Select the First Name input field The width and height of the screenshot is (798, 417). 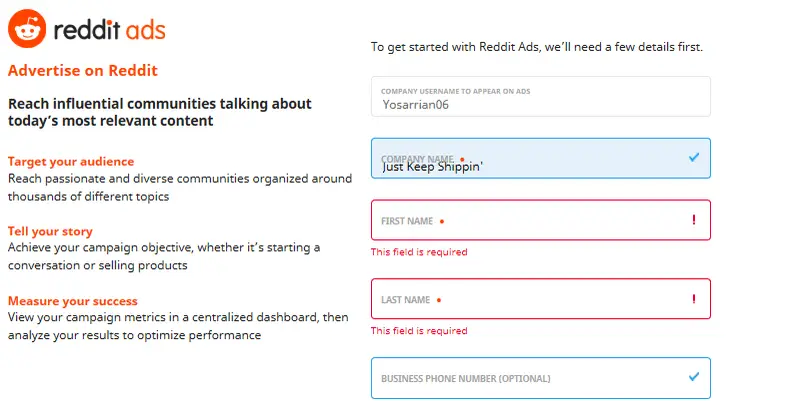pyautogui.click(x=540, y=220)
